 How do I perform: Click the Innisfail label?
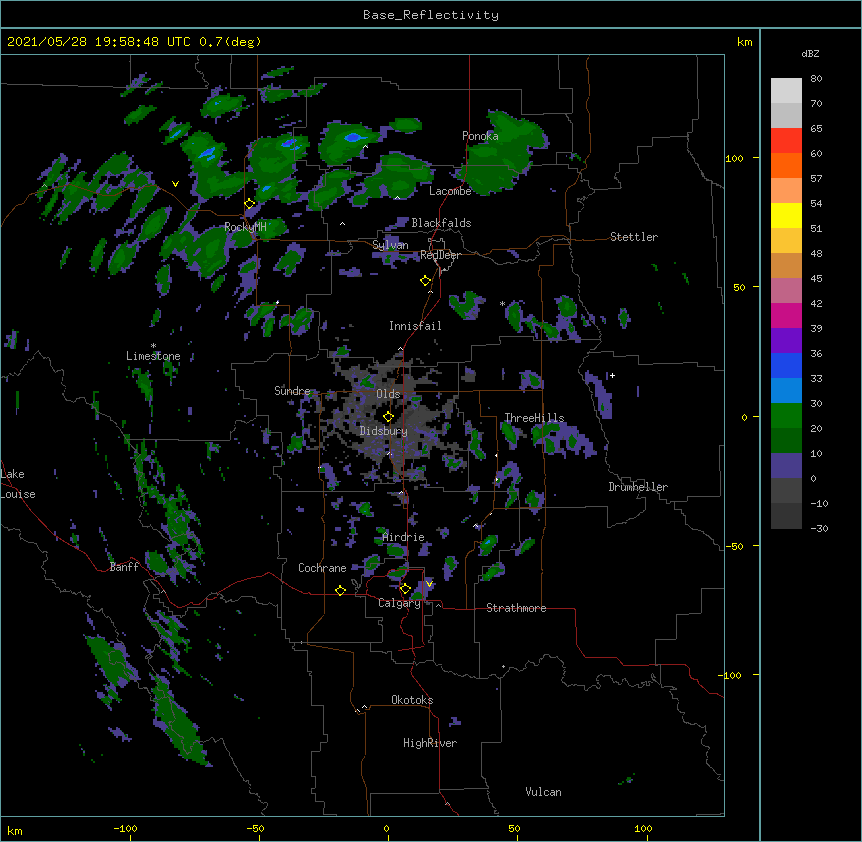[415, 326]
